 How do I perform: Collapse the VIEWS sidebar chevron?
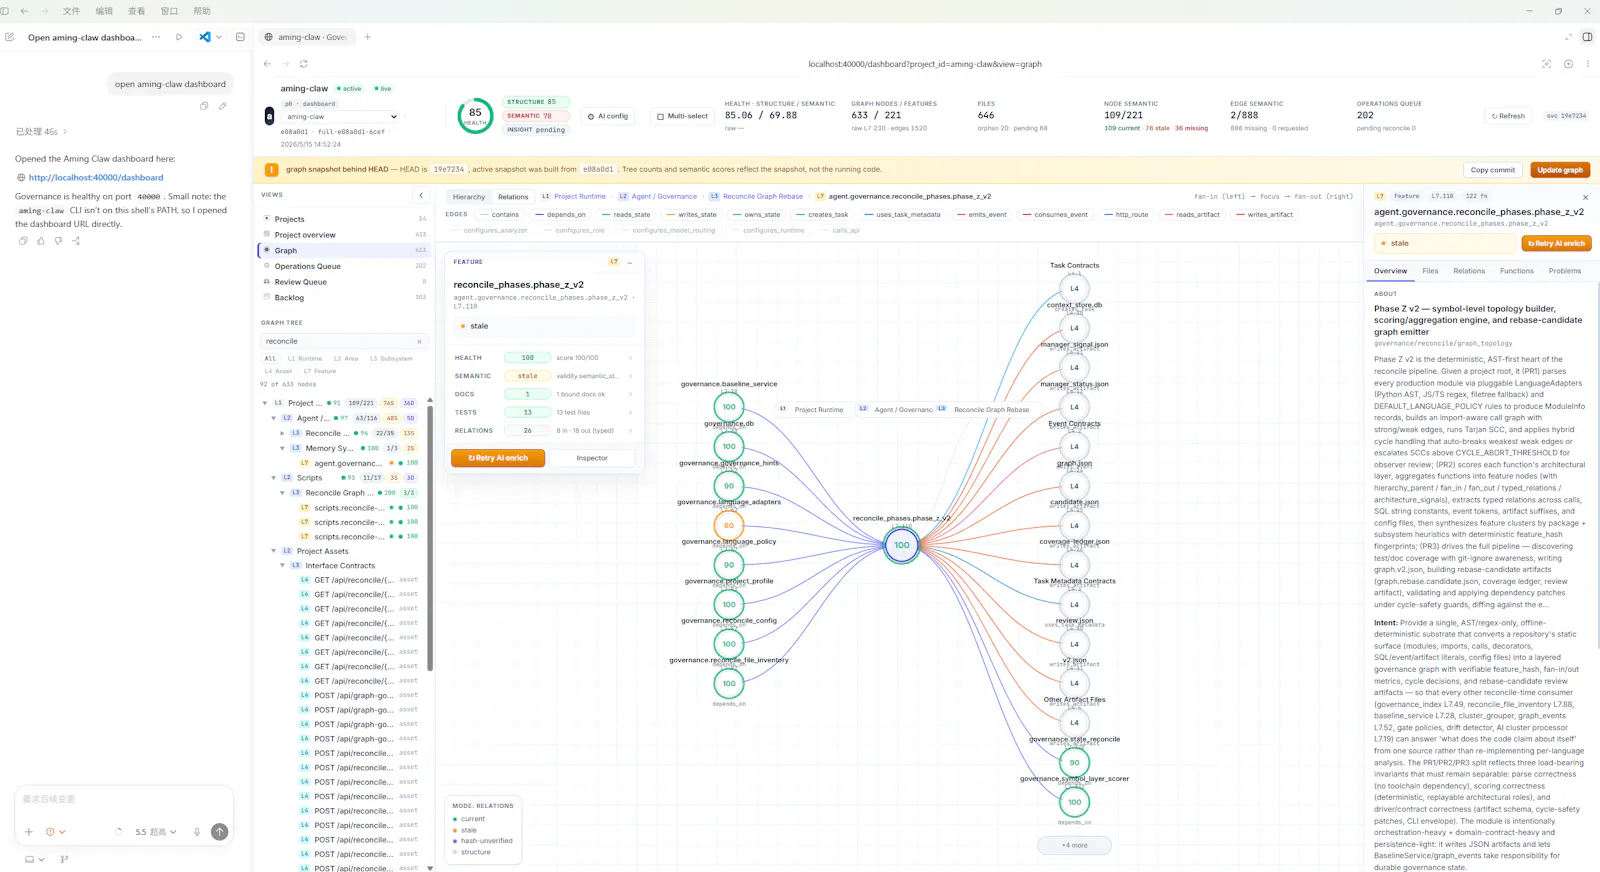coord(421,195)
